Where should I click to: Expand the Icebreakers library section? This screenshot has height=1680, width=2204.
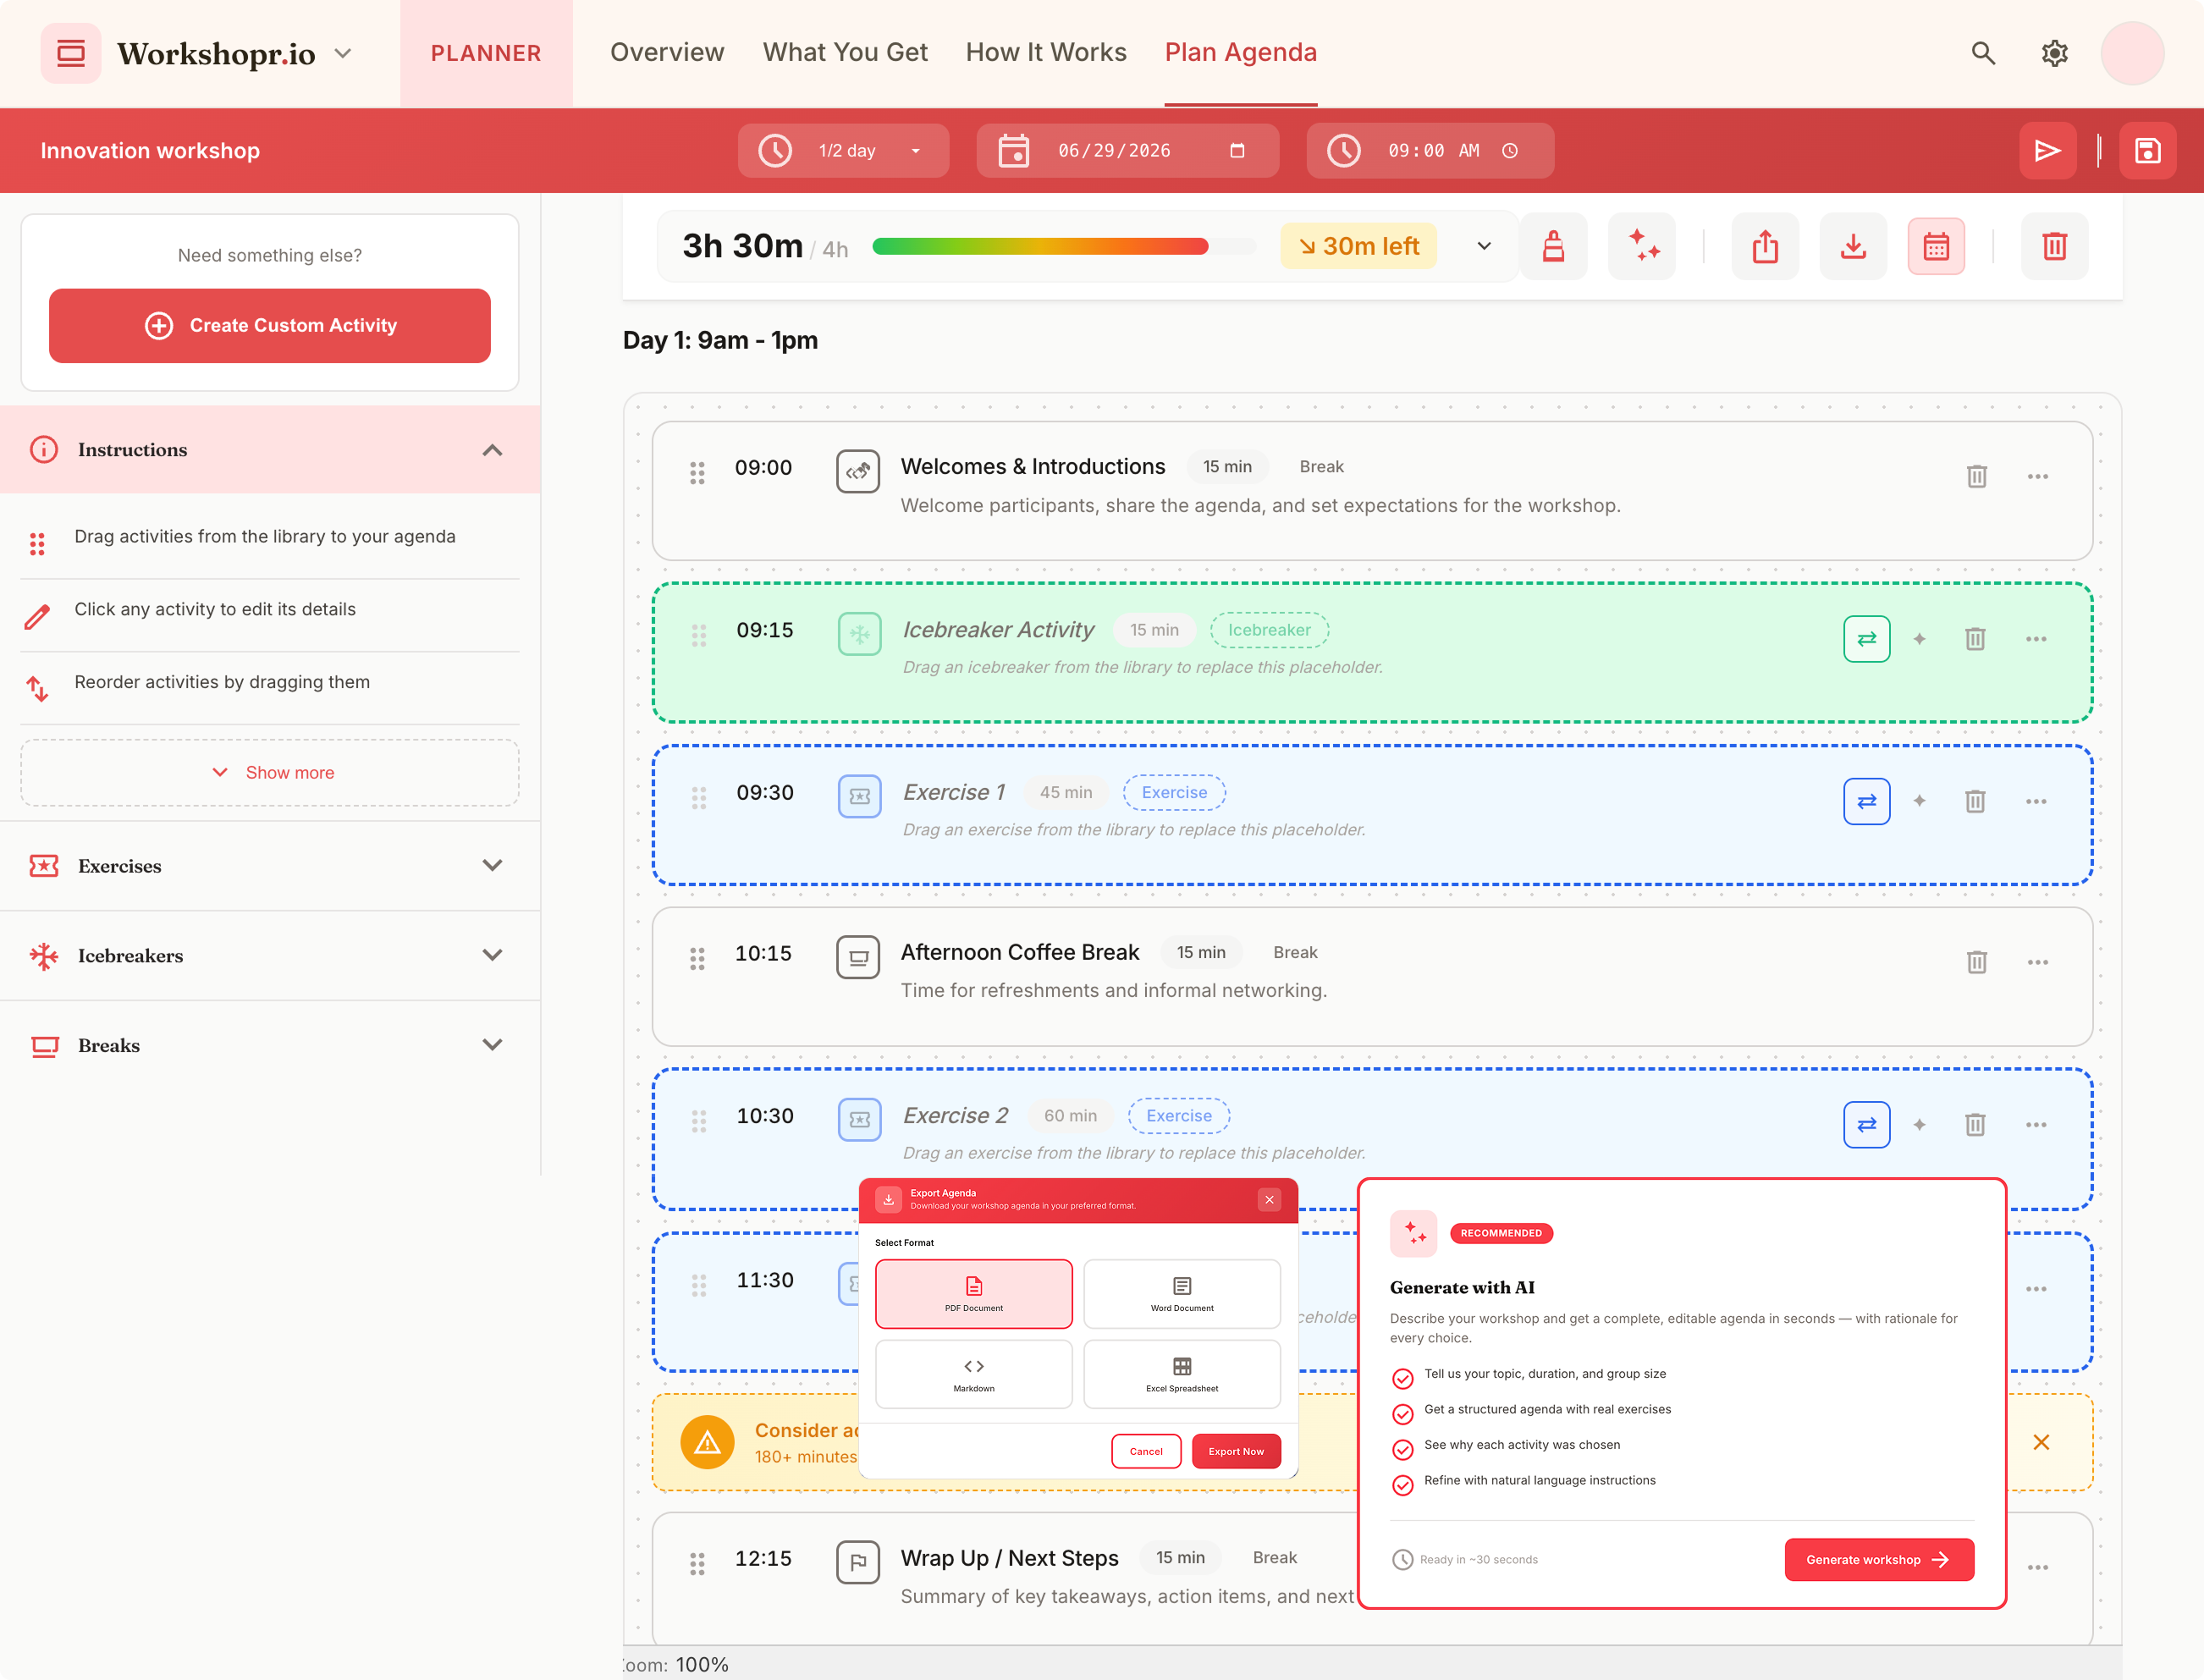tap(492, 955)
